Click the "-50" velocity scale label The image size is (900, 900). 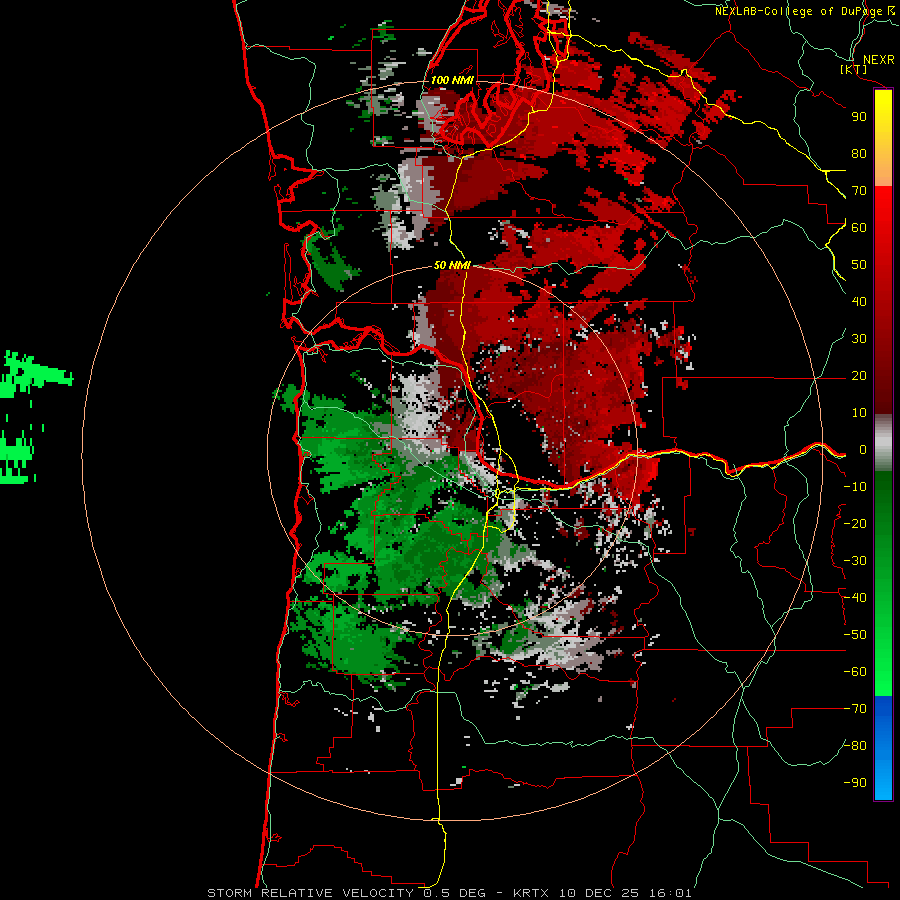point(855,635)
